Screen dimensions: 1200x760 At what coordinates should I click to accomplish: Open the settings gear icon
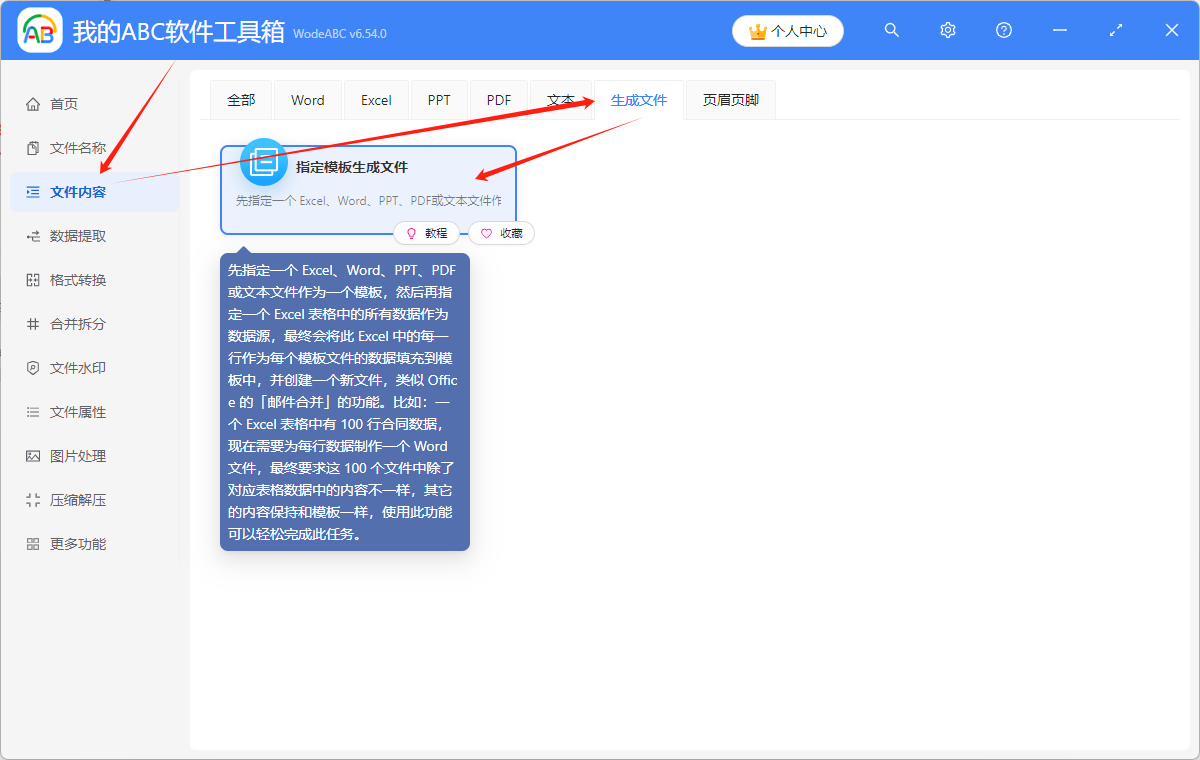[947, 30]
